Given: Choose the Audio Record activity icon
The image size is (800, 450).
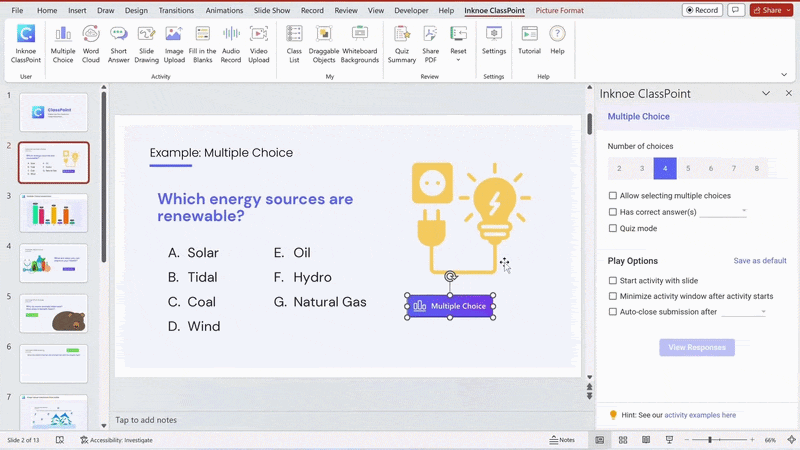Looking at the screenshot, I should pos(231,36).
